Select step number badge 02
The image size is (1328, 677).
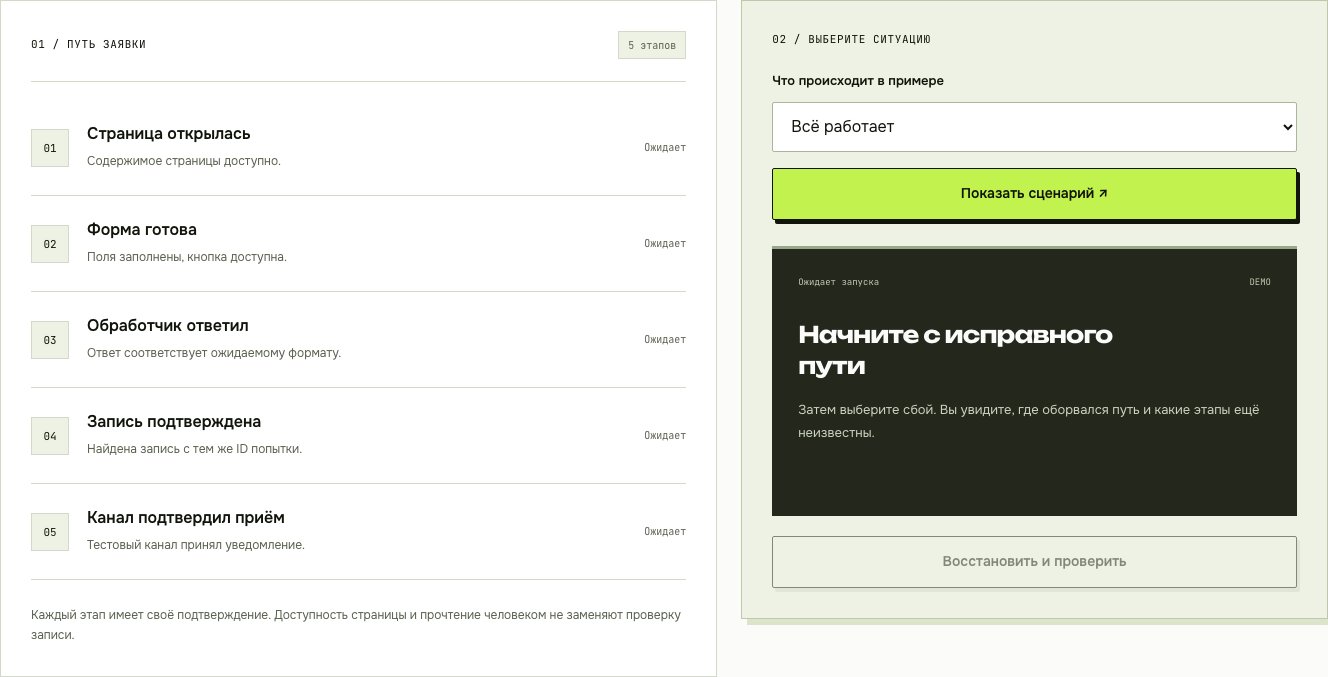(50, 244)
